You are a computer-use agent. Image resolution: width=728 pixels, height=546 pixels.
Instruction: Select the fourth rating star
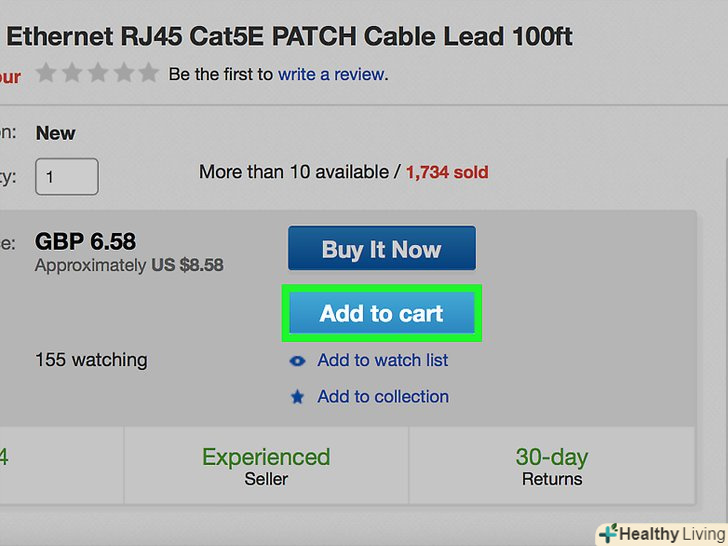tap(123, 73)
